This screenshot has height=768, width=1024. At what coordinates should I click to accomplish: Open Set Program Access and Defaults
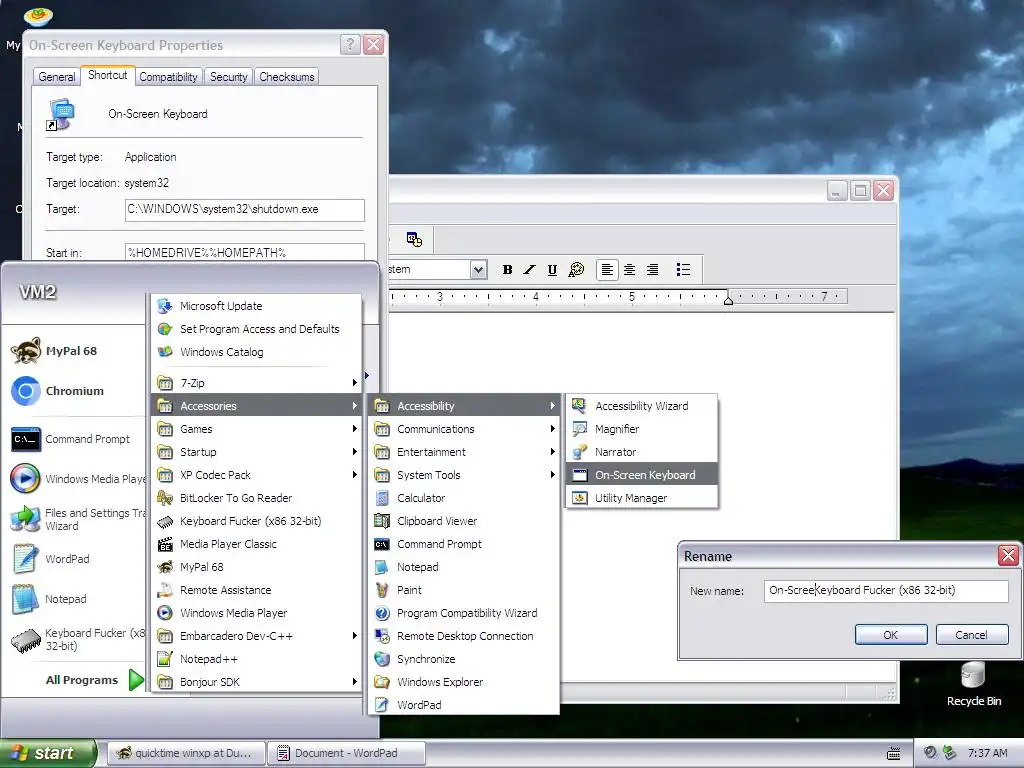(257, 329)
